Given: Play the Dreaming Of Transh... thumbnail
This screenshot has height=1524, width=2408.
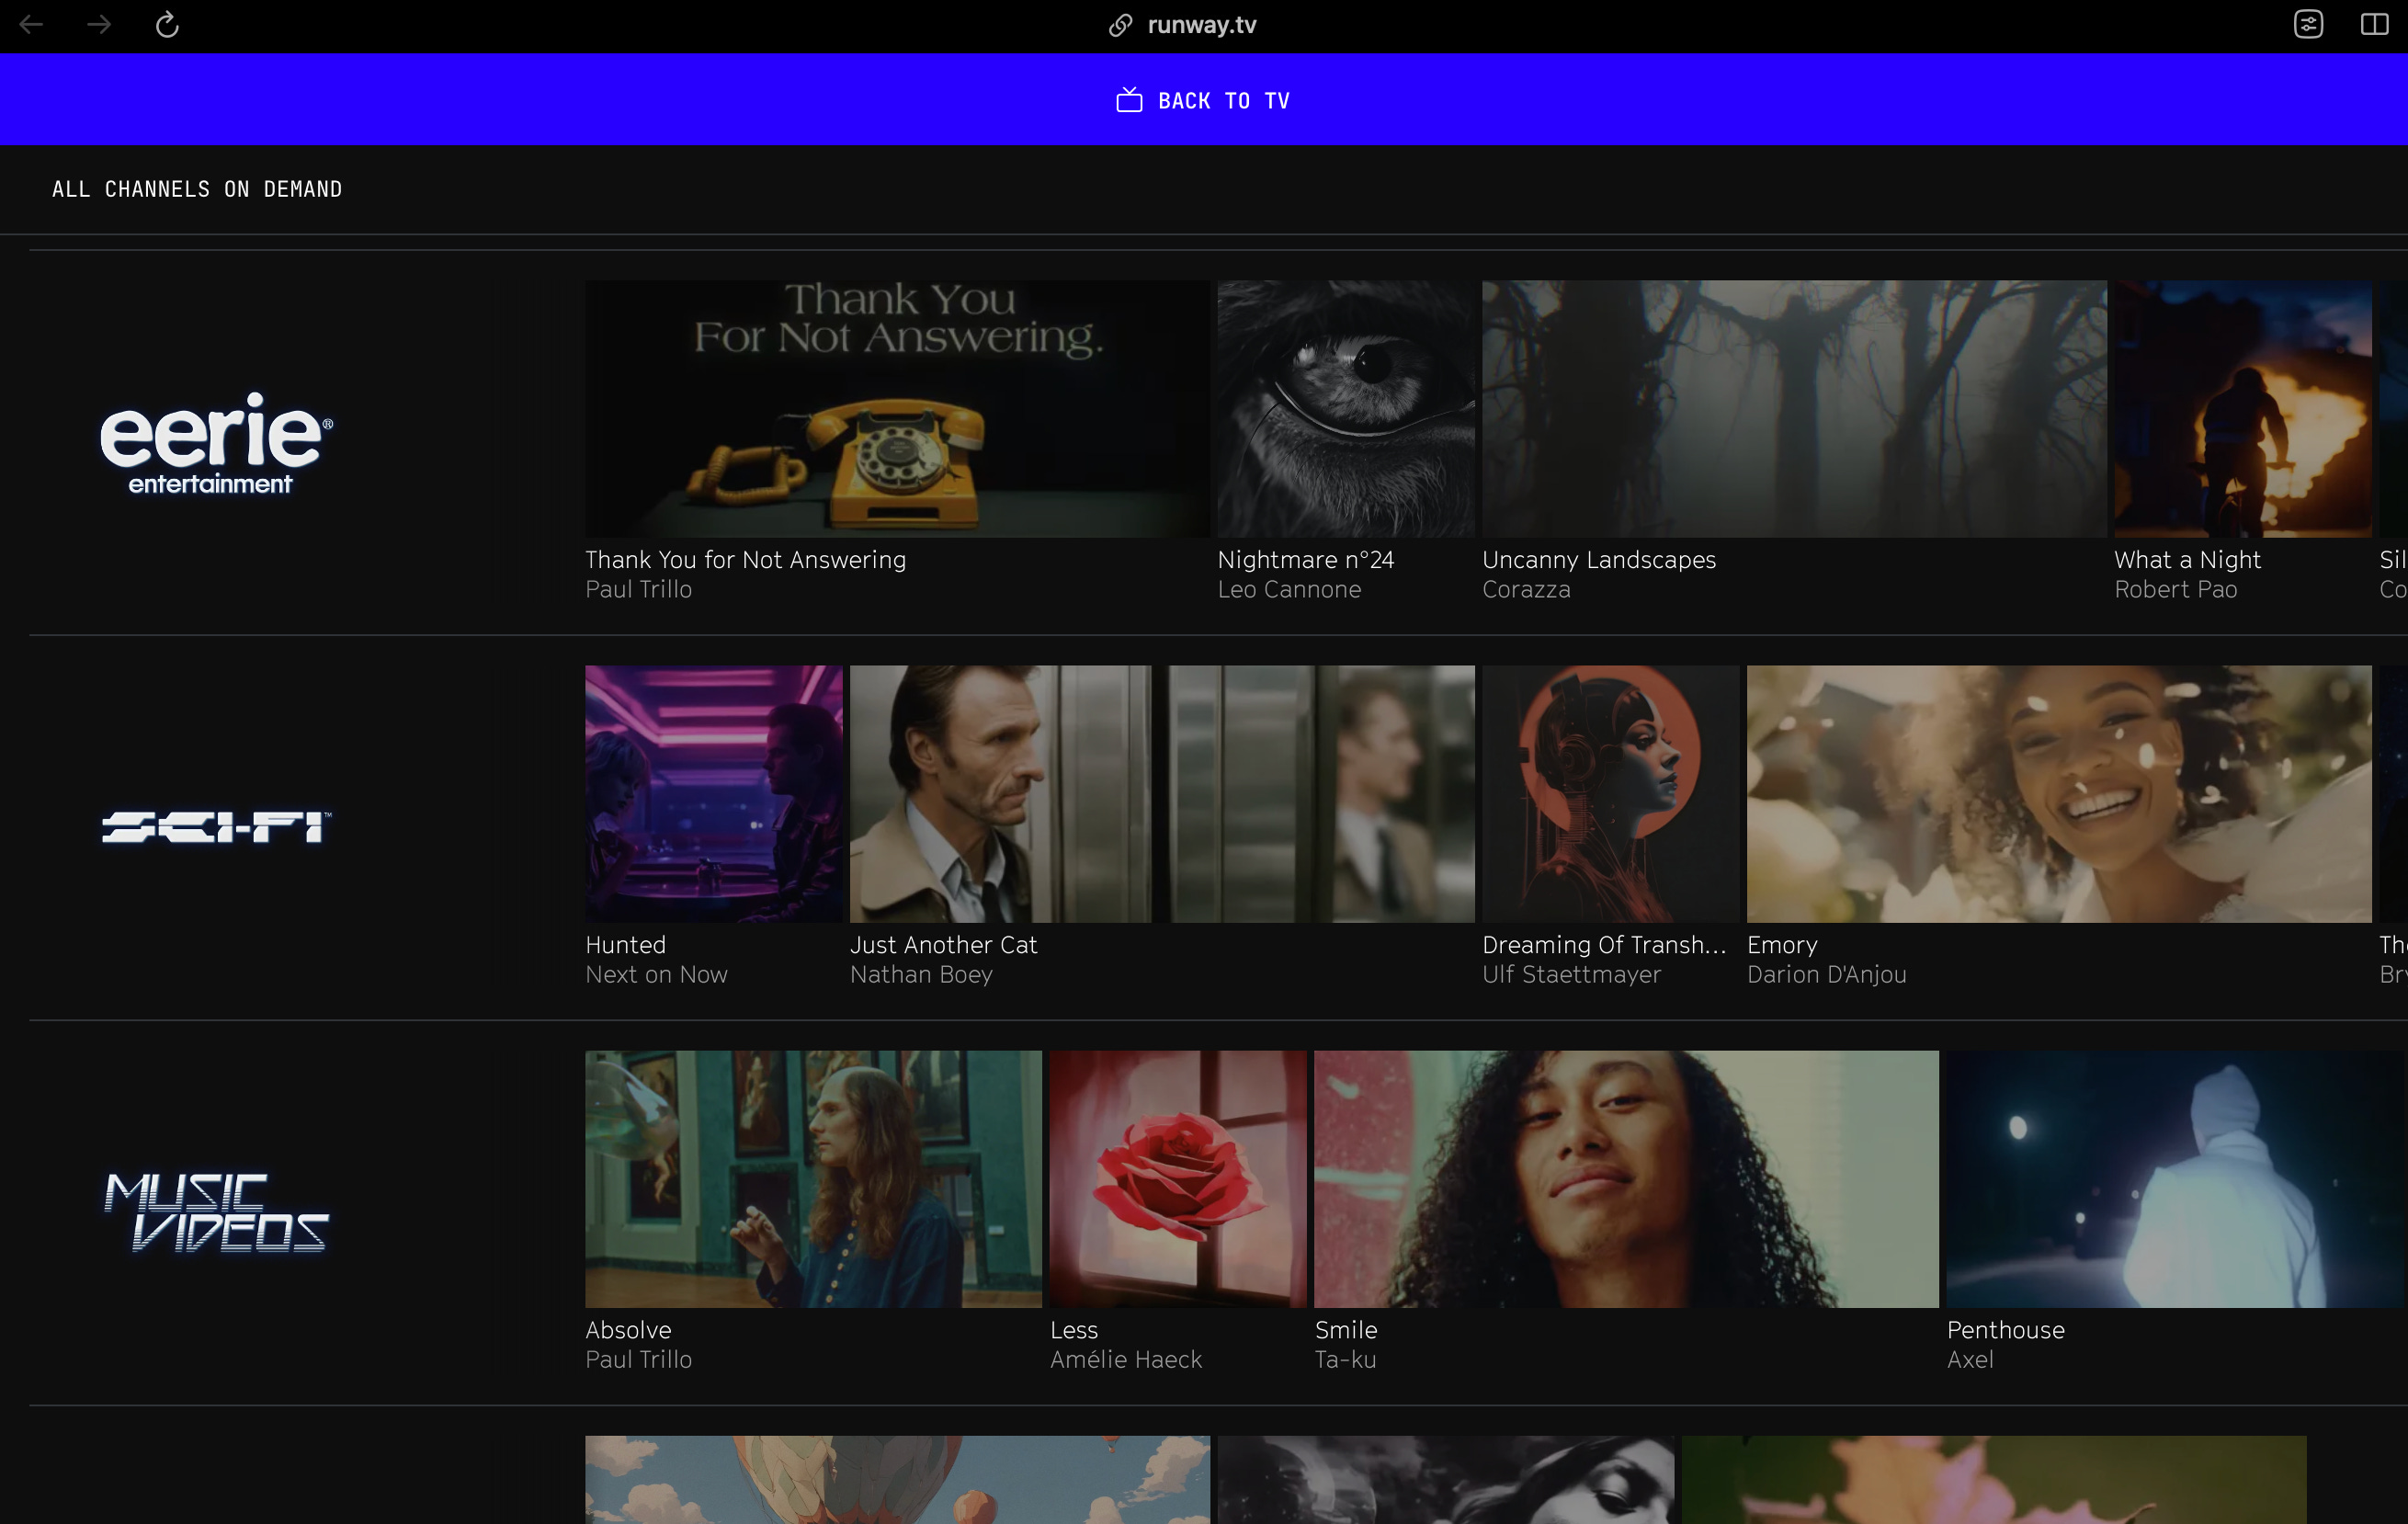Looking at the screenshot, I should (1610, 793).
